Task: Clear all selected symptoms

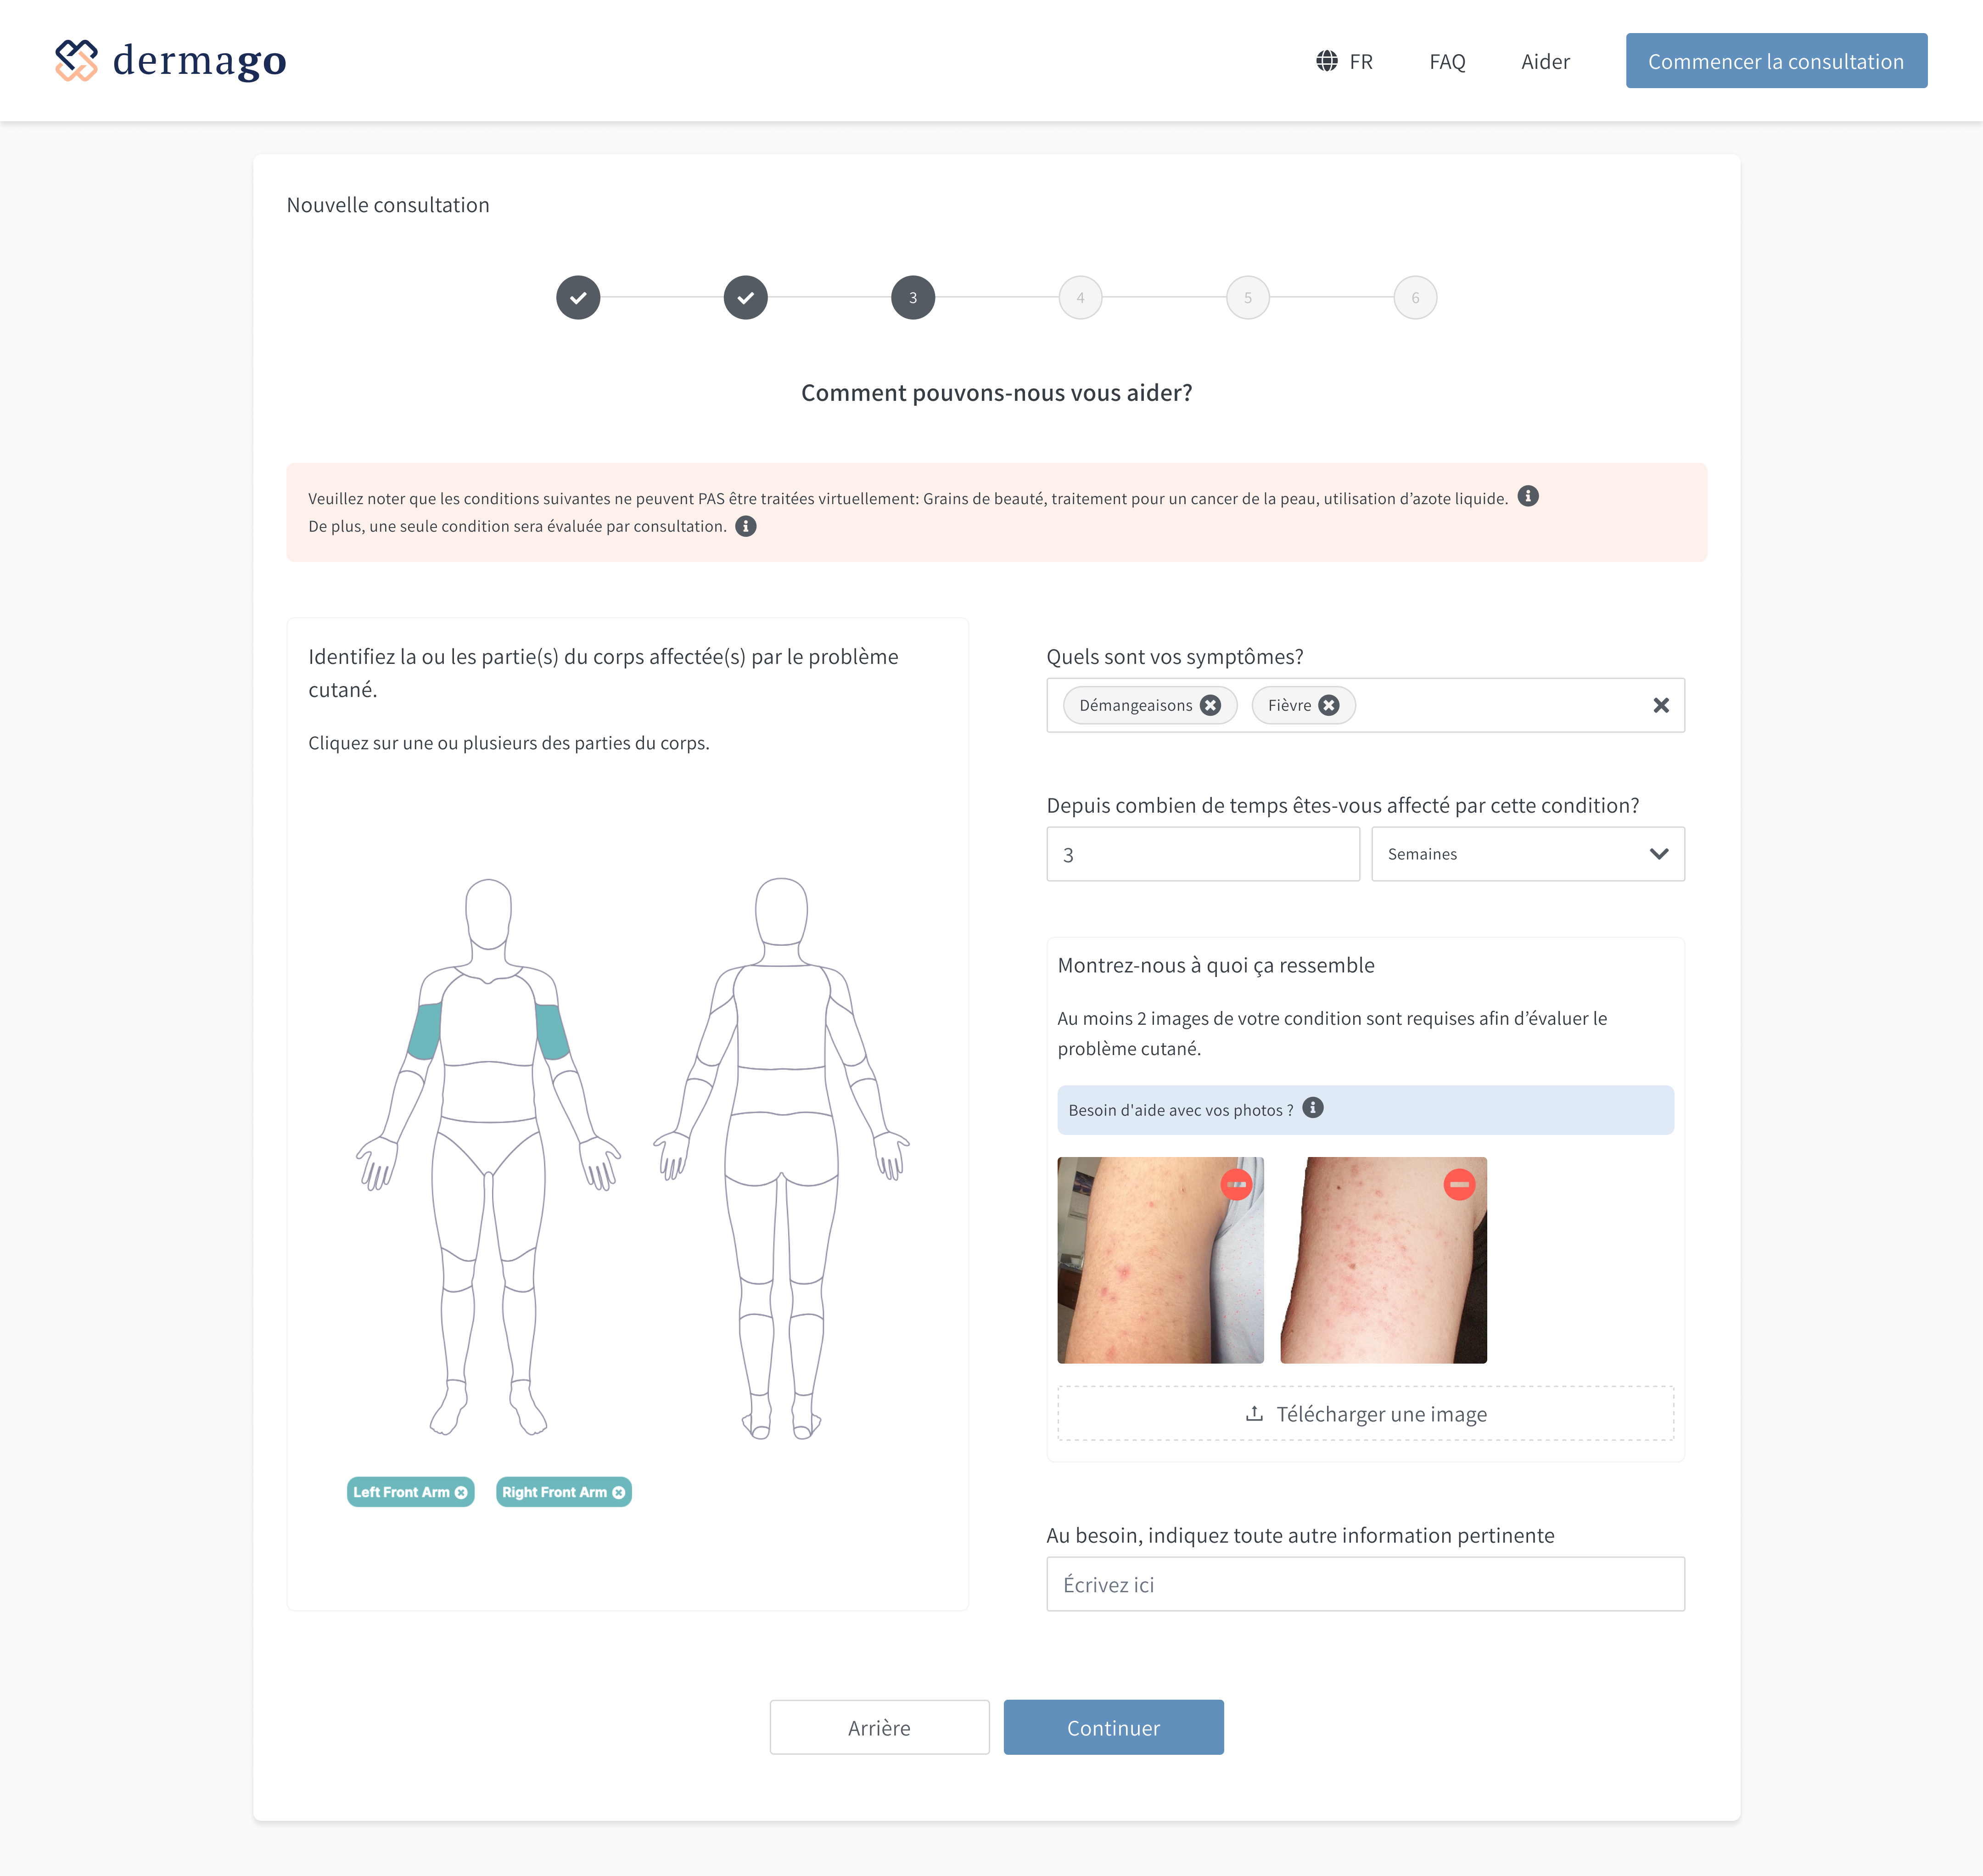Action: (x=1661, y=705)
